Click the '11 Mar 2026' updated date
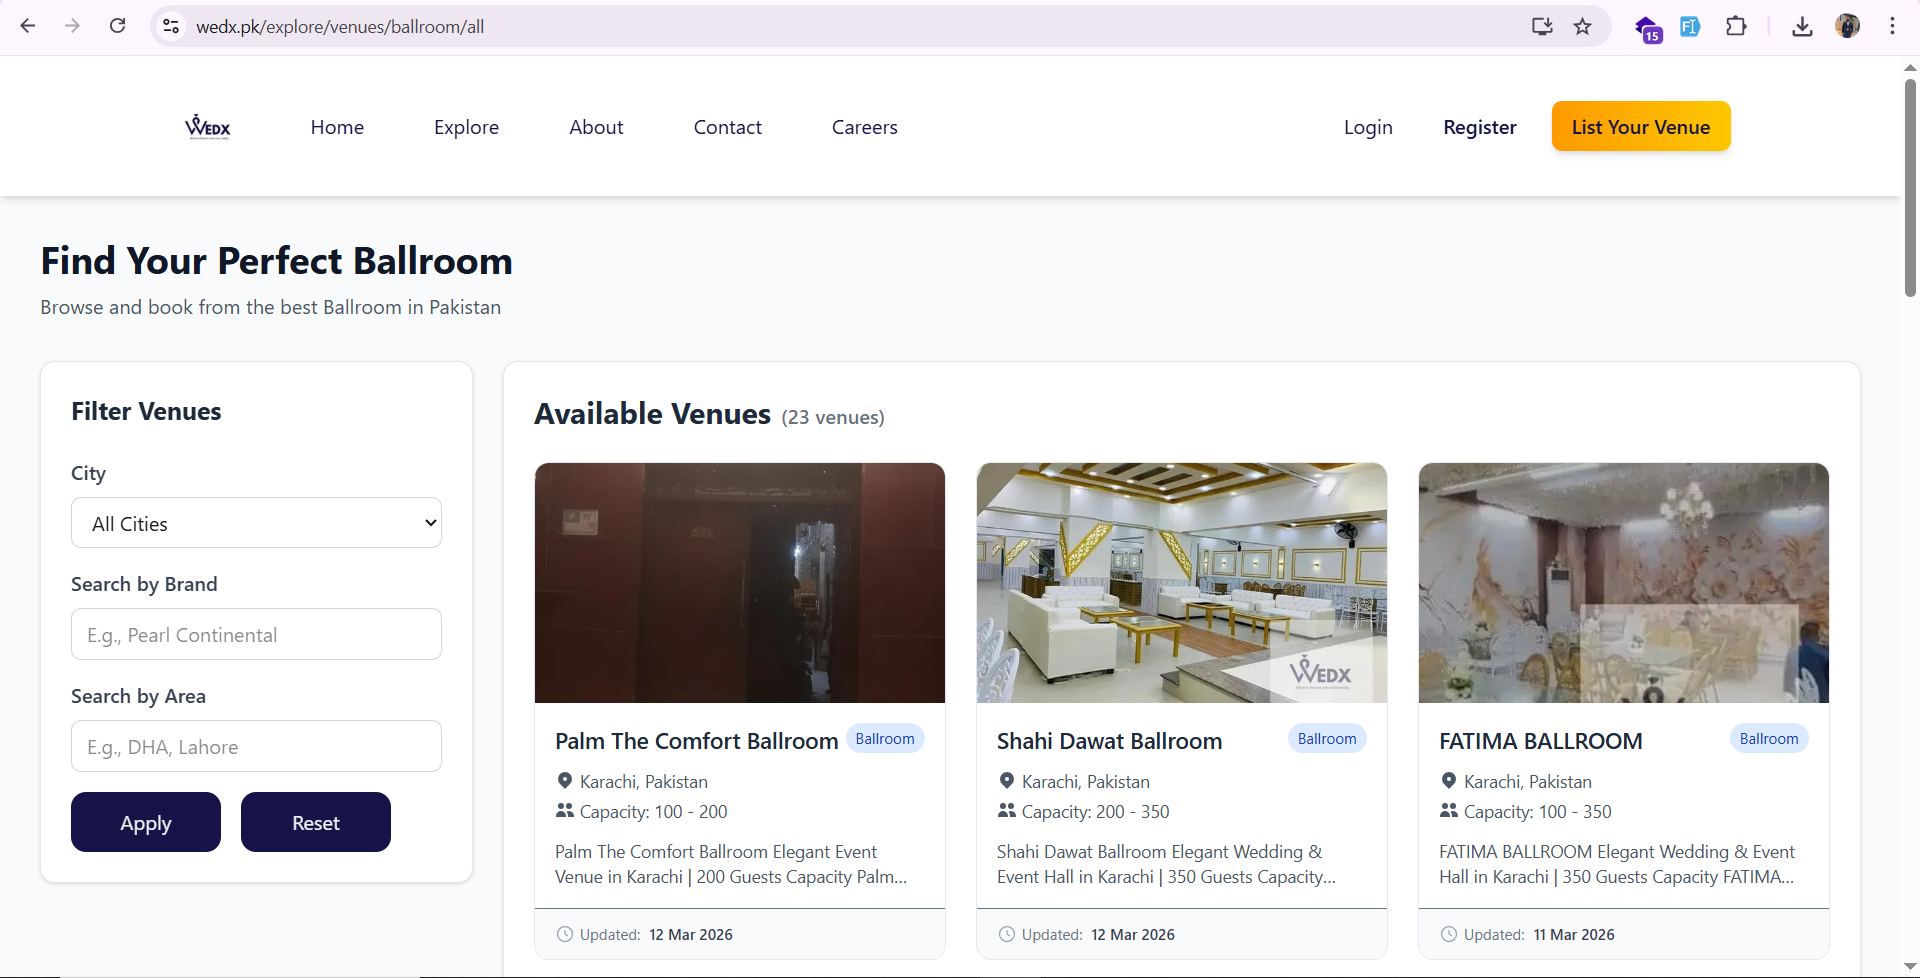Viewport: 1920px width, 978px height. coord(1574,934)
